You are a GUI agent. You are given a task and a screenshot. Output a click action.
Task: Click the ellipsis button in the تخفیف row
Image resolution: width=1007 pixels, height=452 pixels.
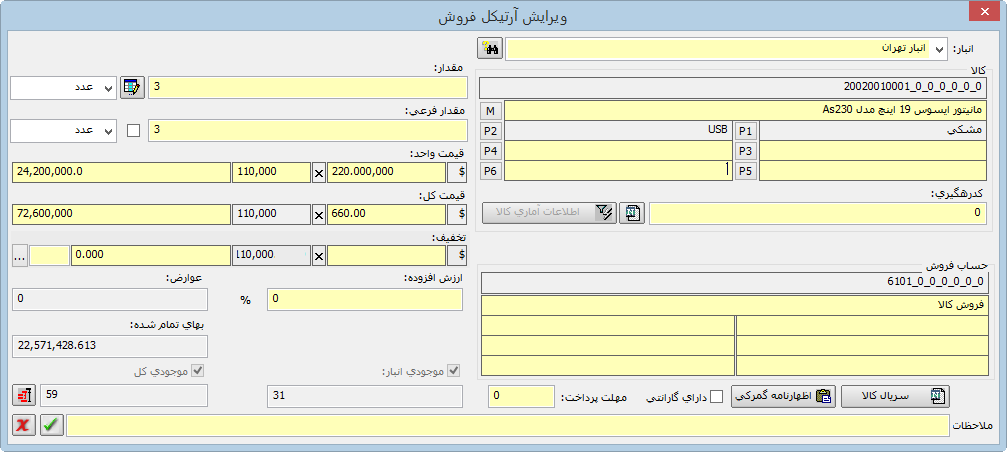tap(19, 256)
